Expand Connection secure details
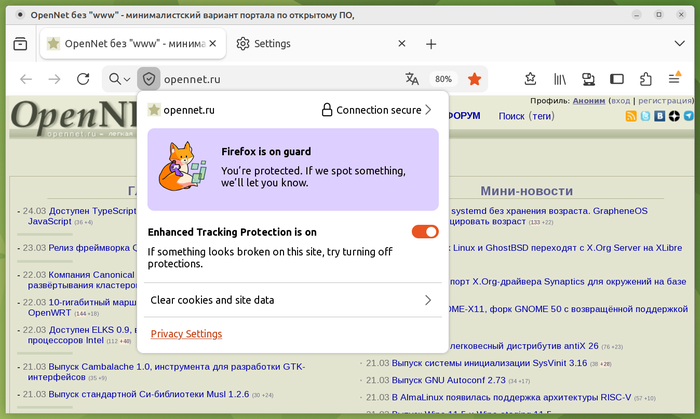700x419 pixels. coord(376,110)
